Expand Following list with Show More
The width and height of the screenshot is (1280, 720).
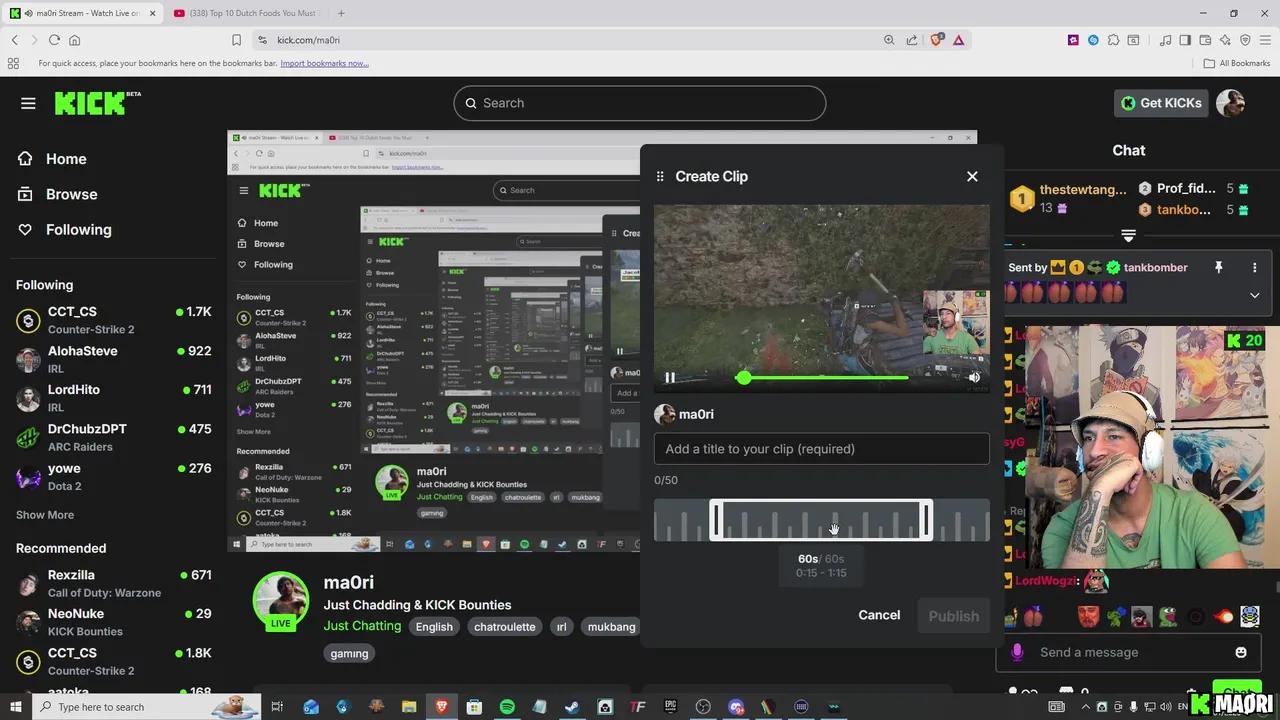[x=45, y=515]
